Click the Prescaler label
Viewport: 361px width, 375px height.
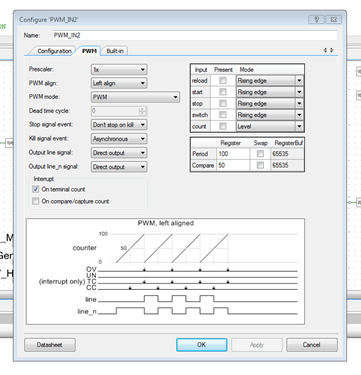pos(41,69)
